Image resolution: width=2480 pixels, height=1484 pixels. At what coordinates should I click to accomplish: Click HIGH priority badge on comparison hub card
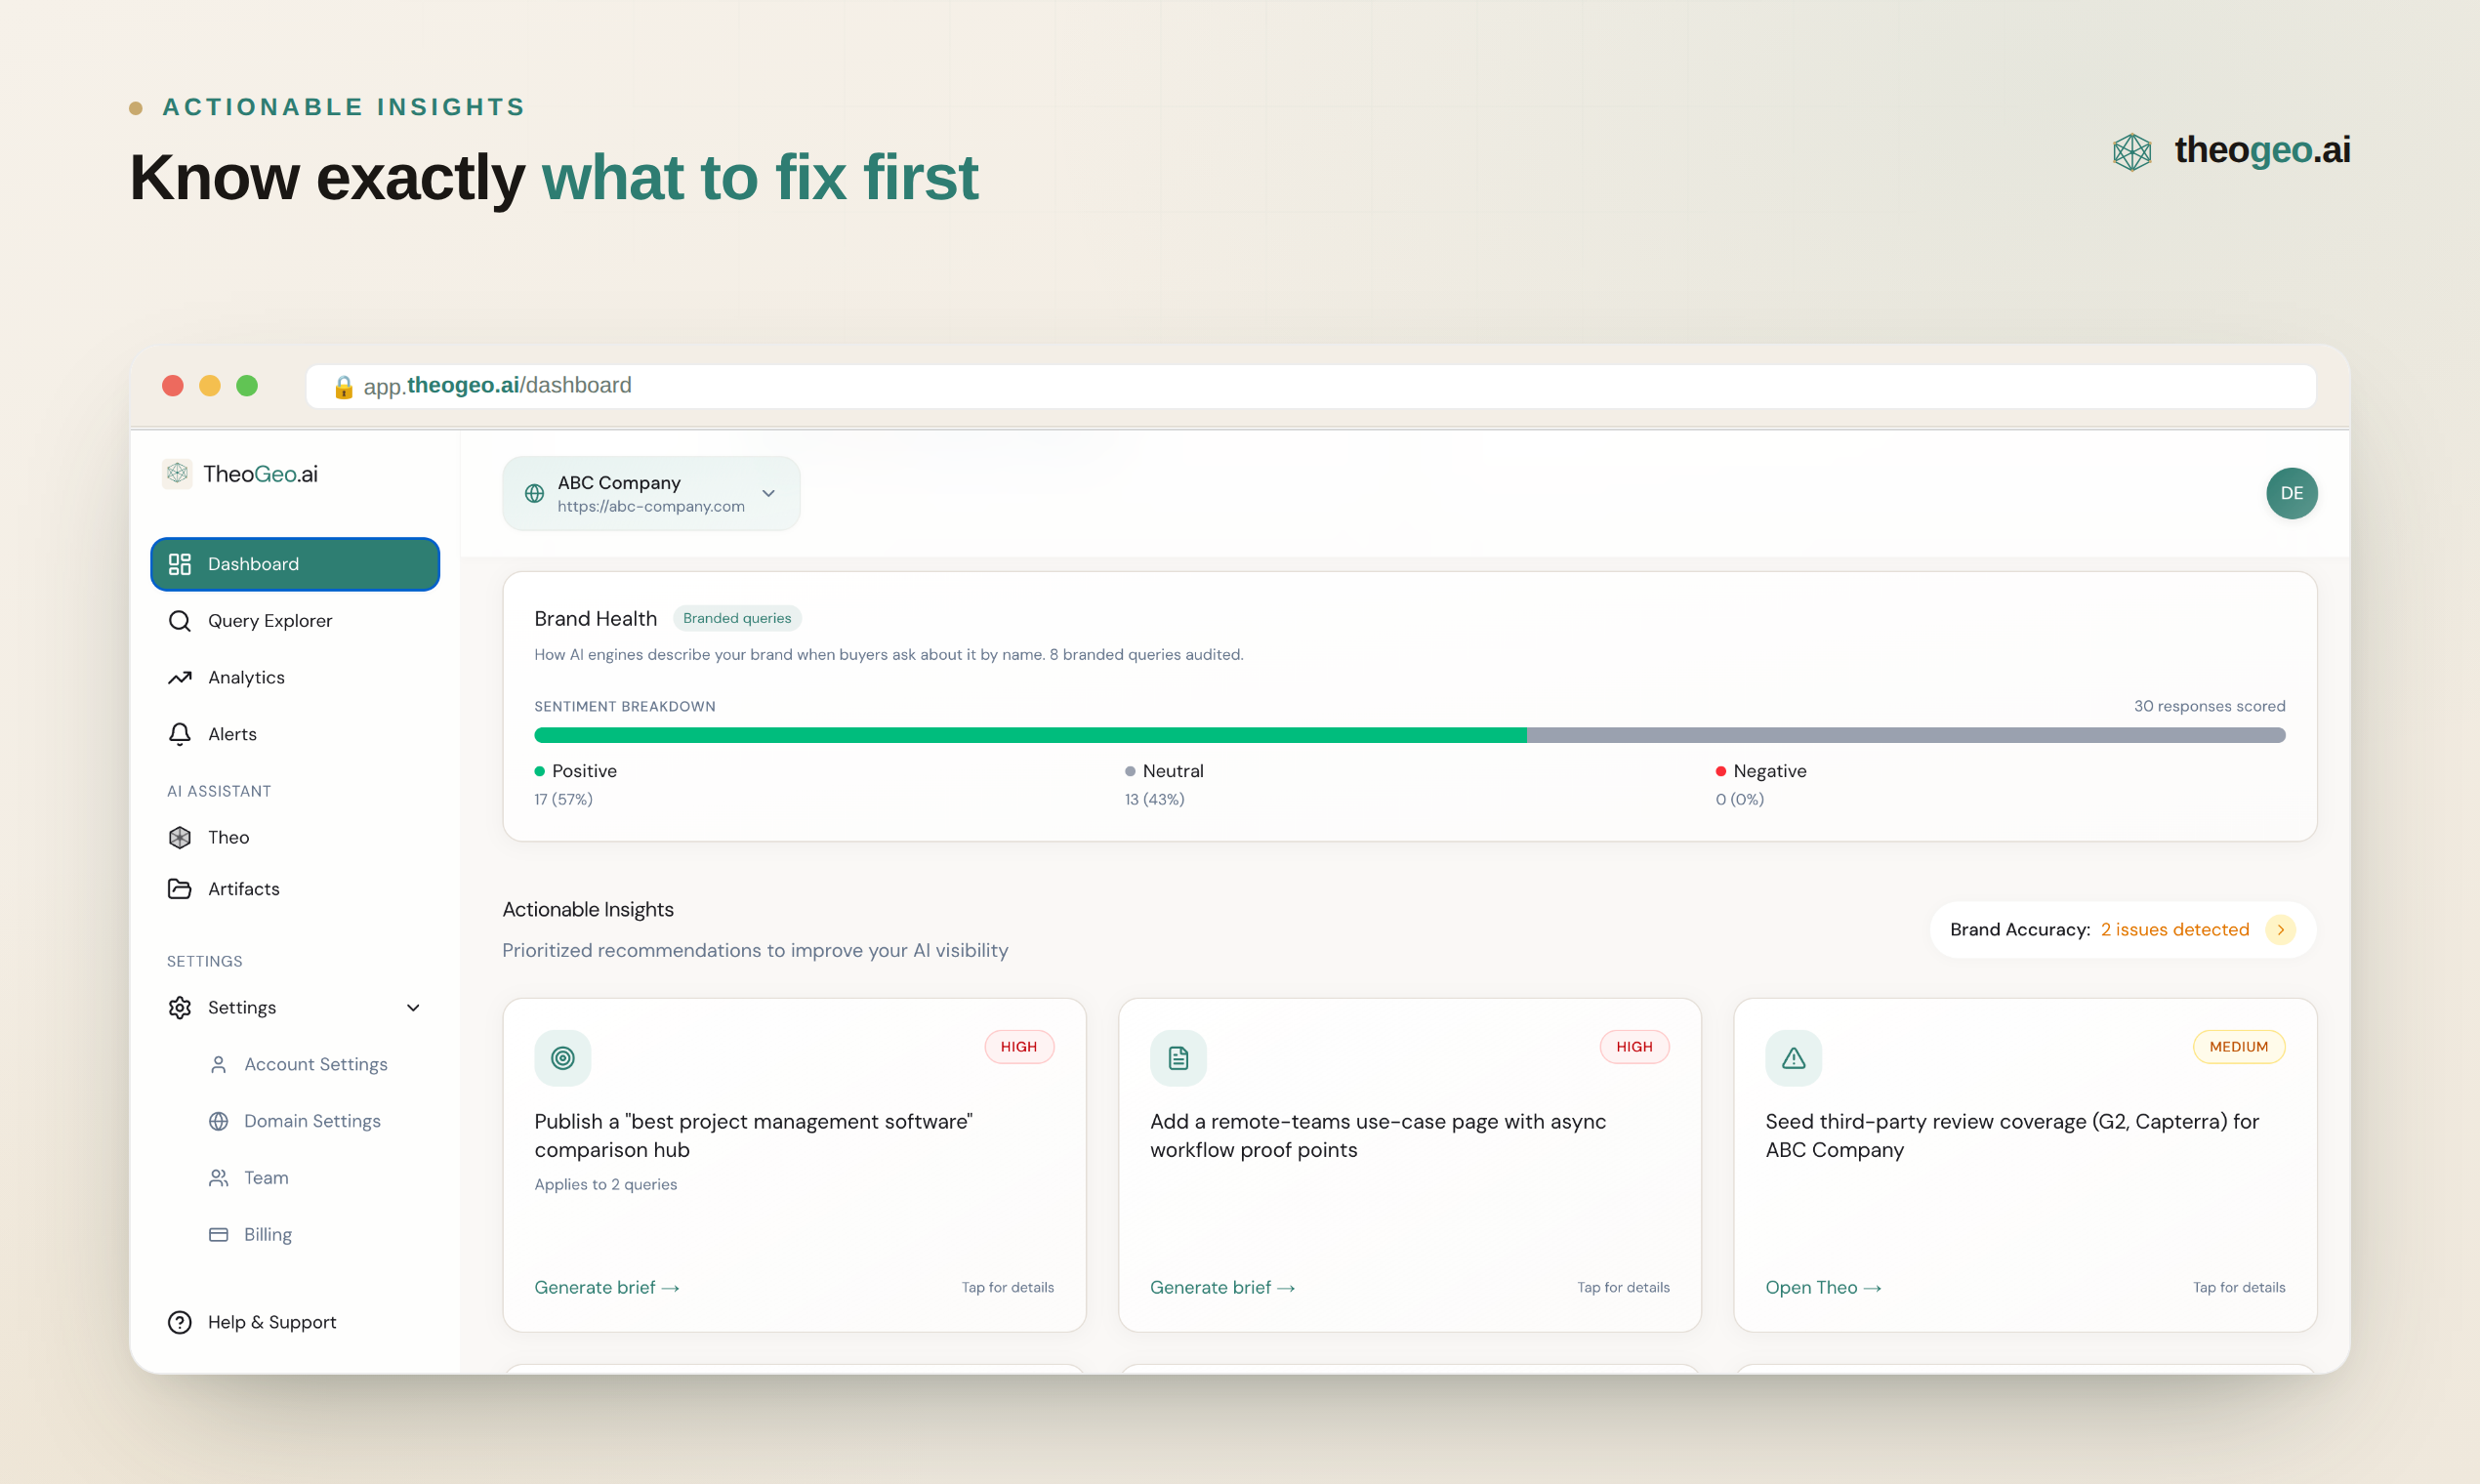(1019, 1047)
